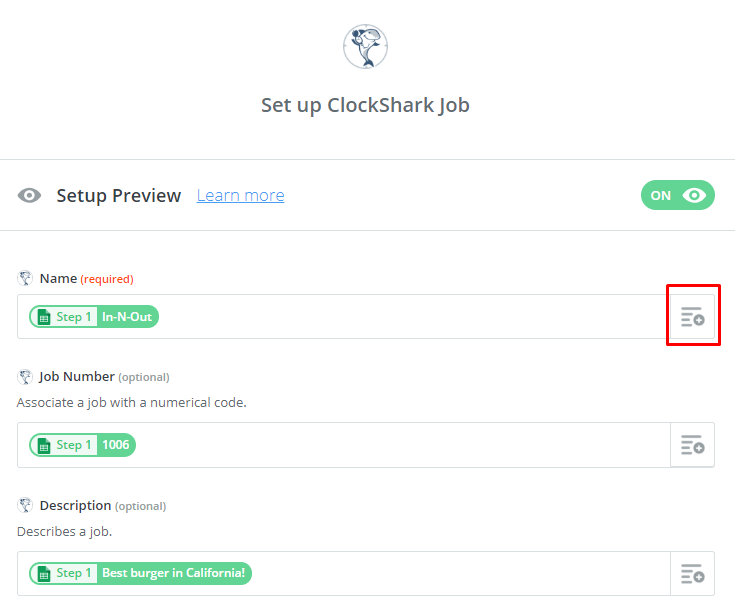741x611 pixels.
Task: Click the Set up ClockShark Job heading
Action: (x=365, y=105)
